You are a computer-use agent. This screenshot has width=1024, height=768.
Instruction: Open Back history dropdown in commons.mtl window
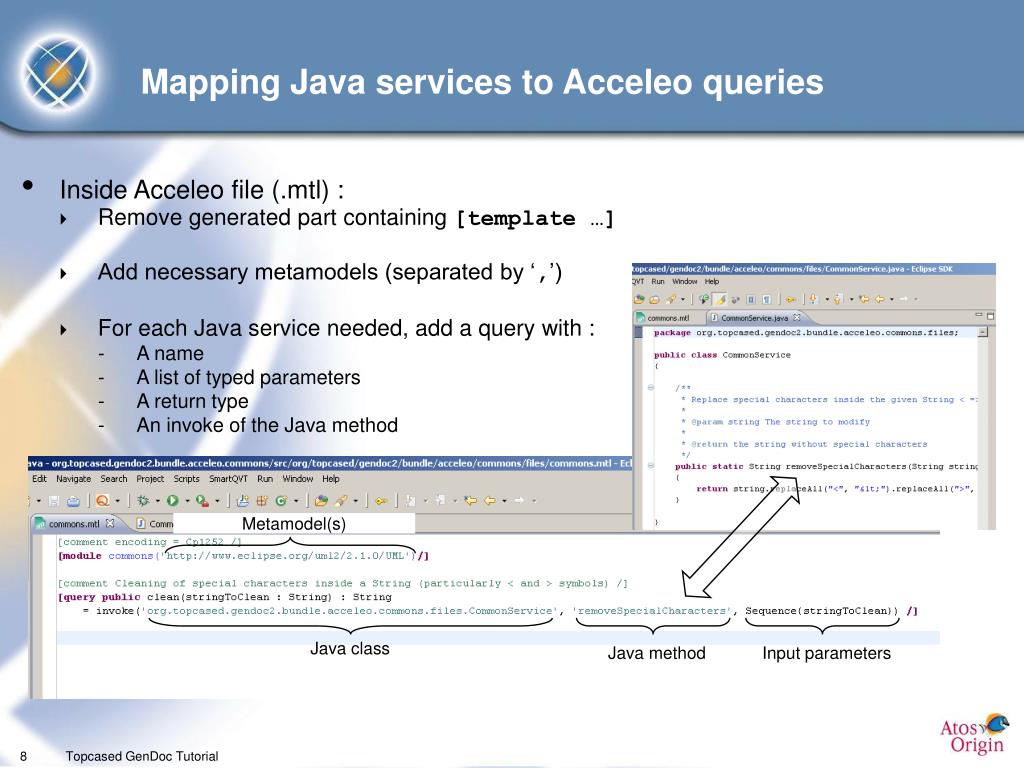504,501
